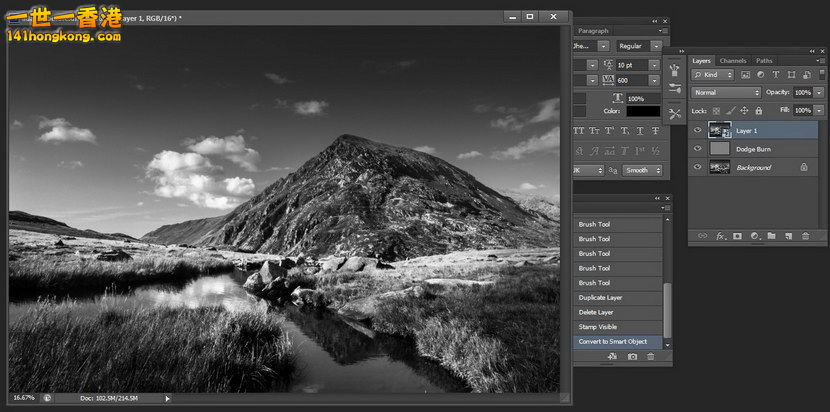The image size is (830, 412).
Task: Select the Background layer thumbnail
Action: [x=719, y=167]
